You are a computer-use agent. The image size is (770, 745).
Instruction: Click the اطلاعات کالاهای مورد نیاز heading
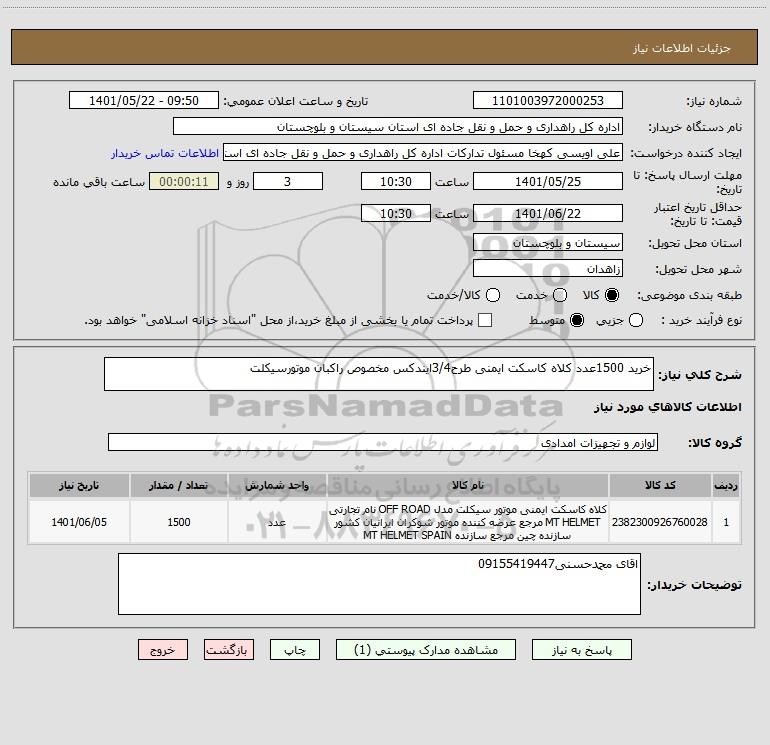[668, 407]
